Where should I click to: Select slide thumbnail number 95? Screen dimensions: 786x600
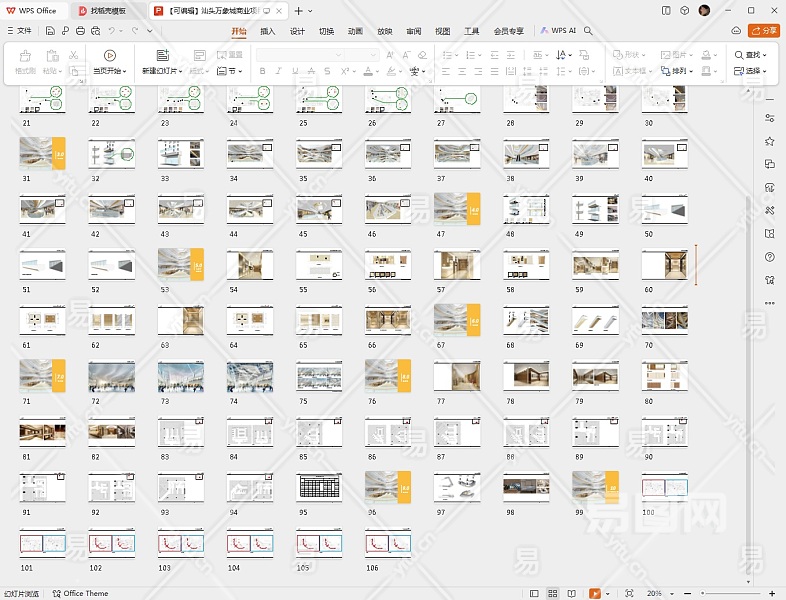pyautogui.click(x=317, y=488)
